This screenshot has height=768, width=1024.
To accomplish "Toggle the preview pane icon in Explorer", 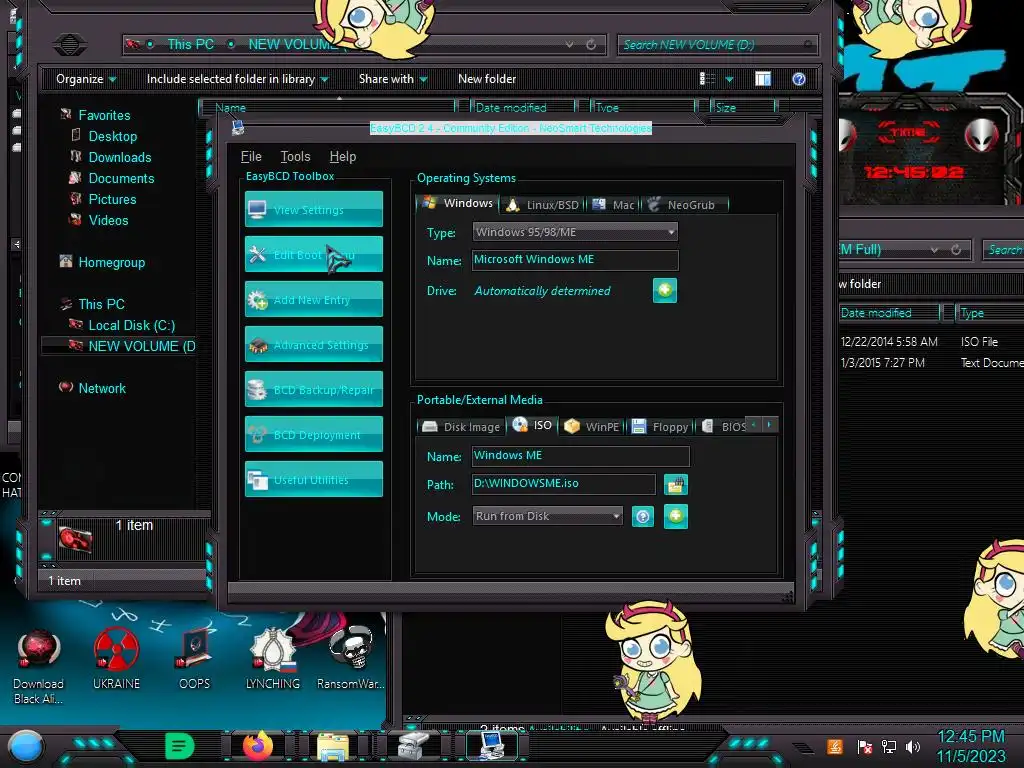I will tap(763, 79).
